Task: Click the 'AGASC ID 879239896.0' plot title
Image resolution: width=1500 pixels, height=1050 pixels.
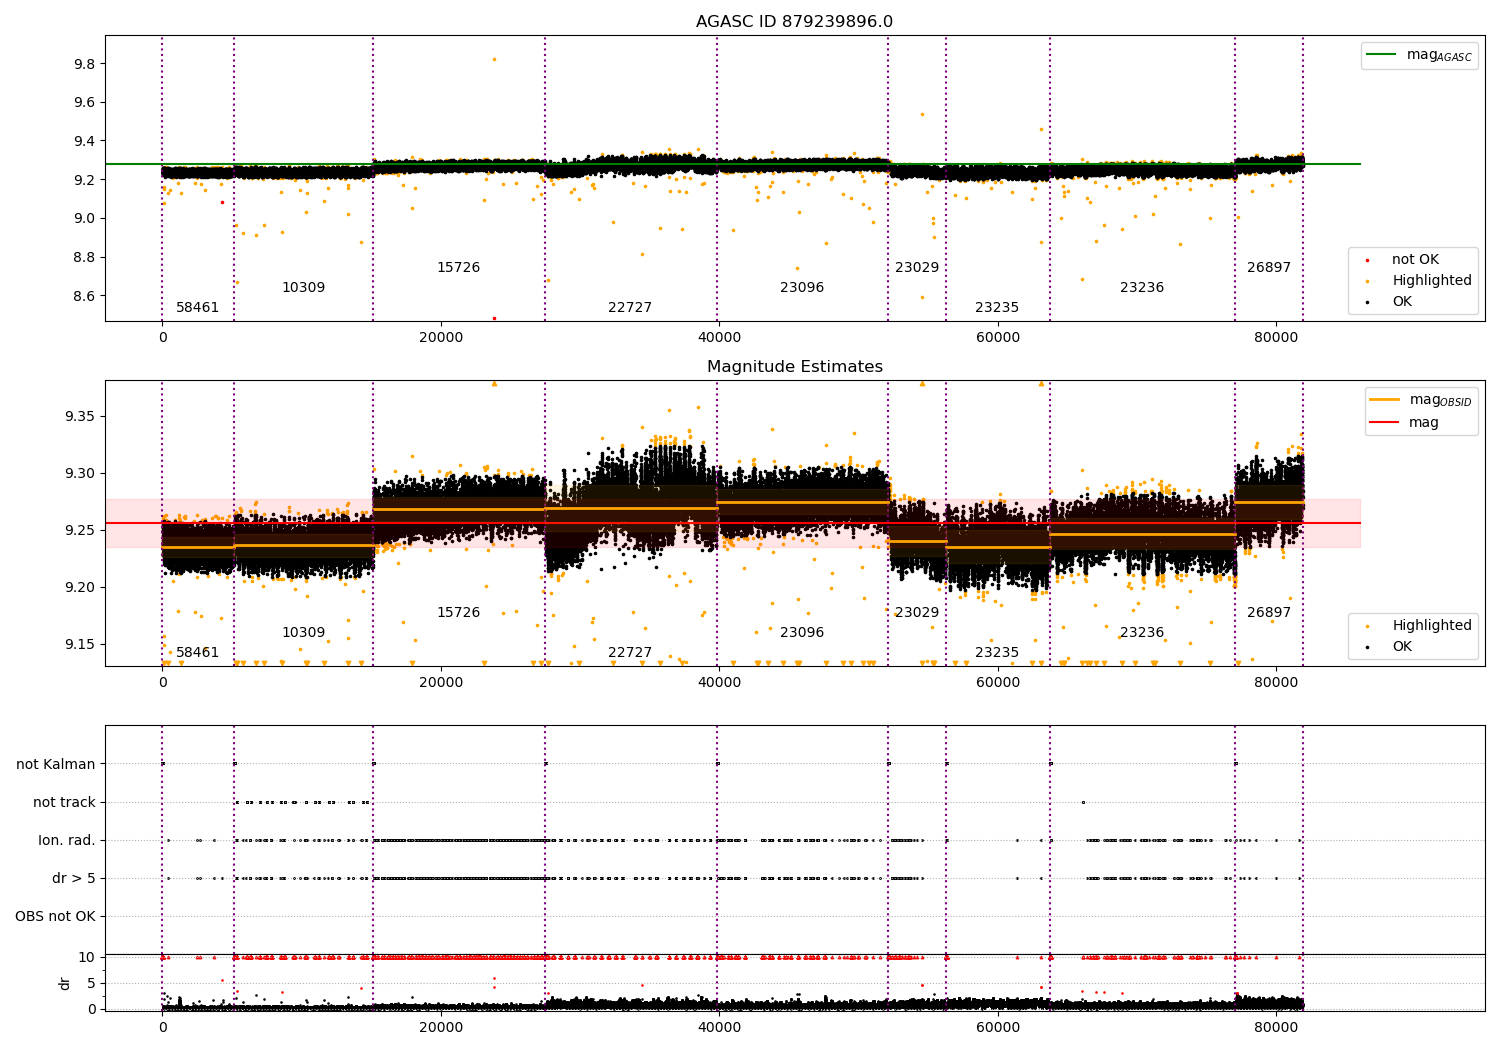Action: coord(794,22)
